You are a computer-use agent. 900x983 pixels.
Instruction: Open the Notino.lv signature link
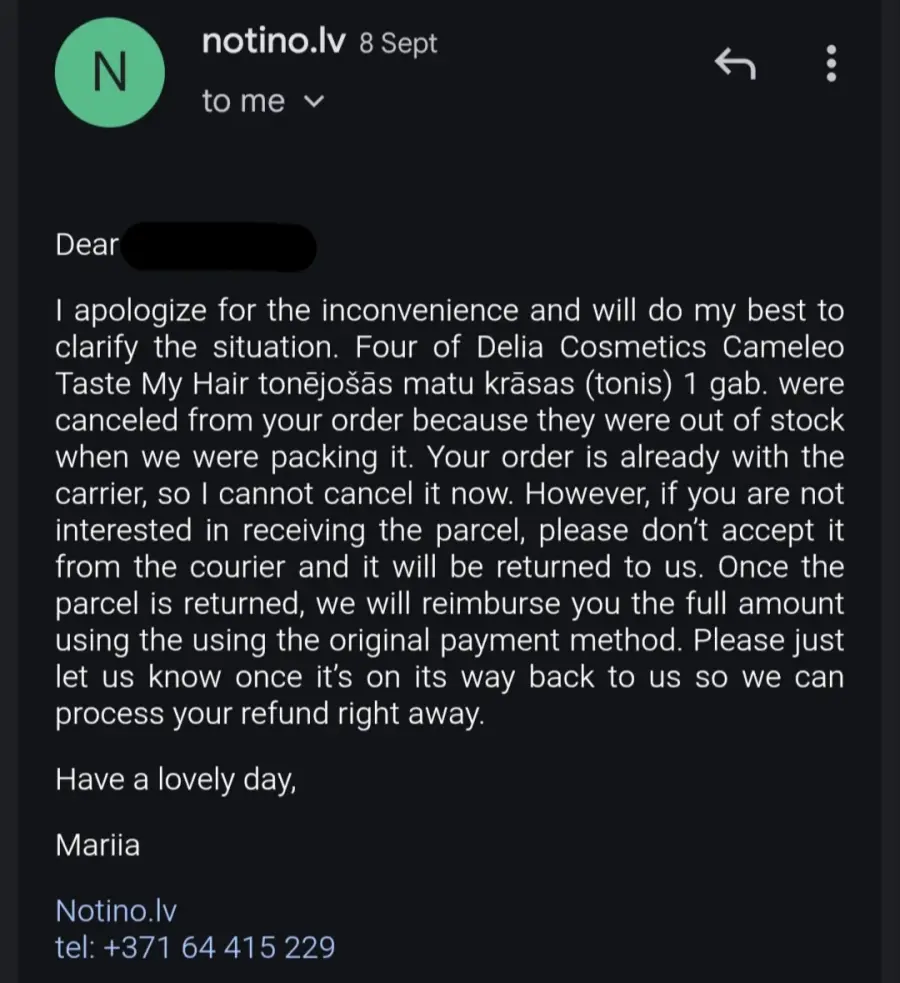coord(116,910)
